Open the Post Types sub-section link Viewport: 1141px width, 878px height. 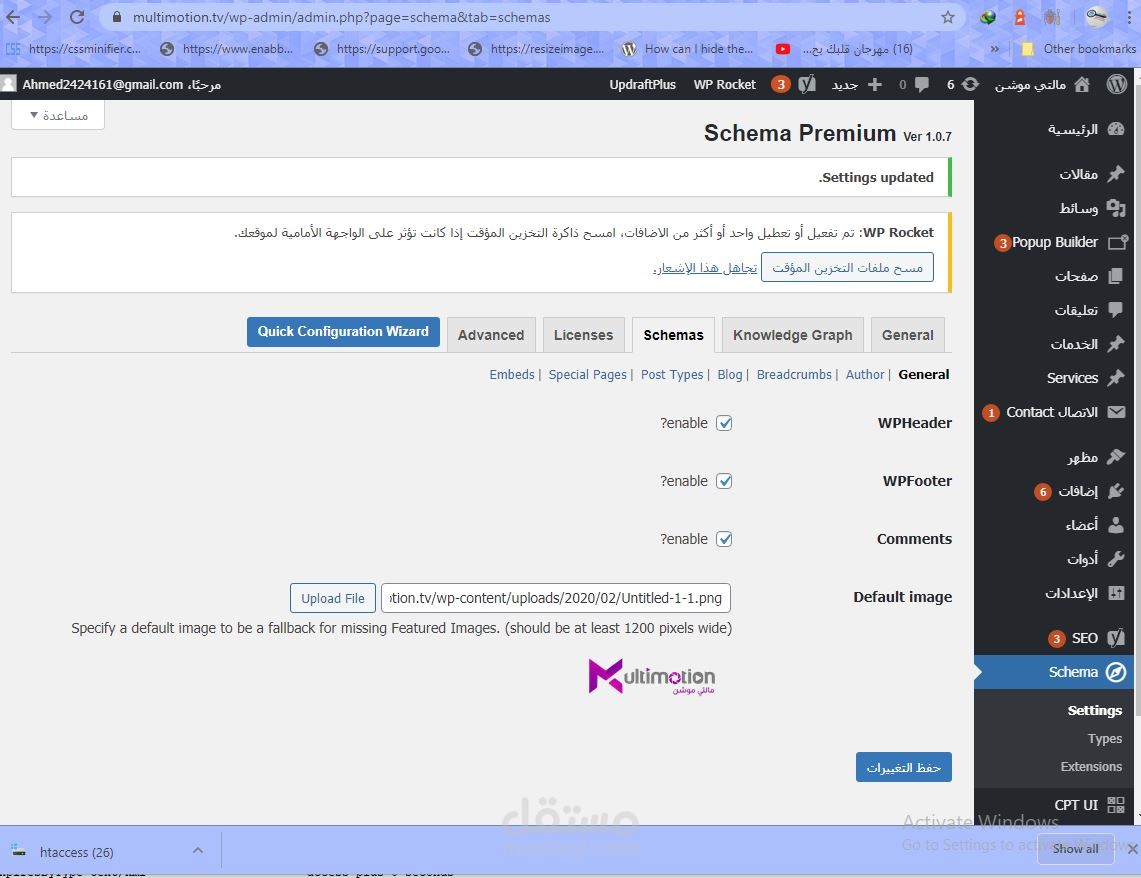click(672, 374)
